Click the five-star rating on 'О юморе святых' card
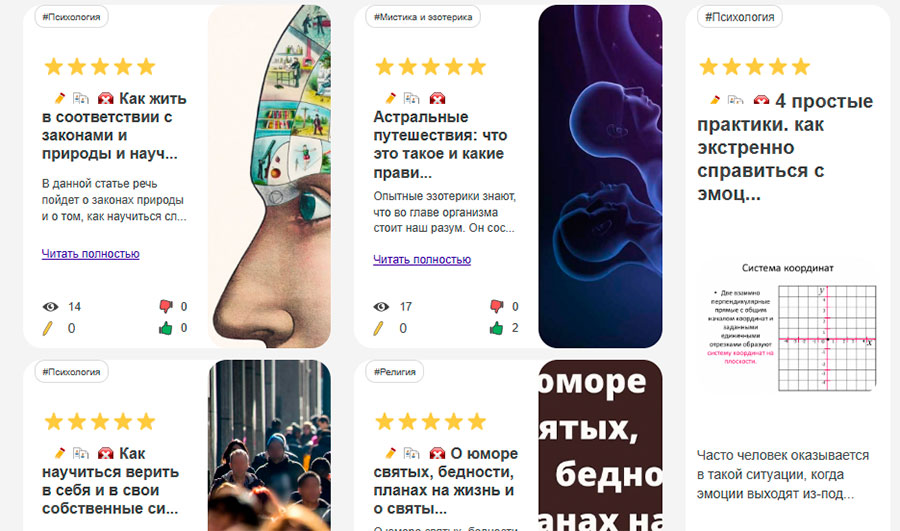The image size is (900, 531). click(430, 422)
